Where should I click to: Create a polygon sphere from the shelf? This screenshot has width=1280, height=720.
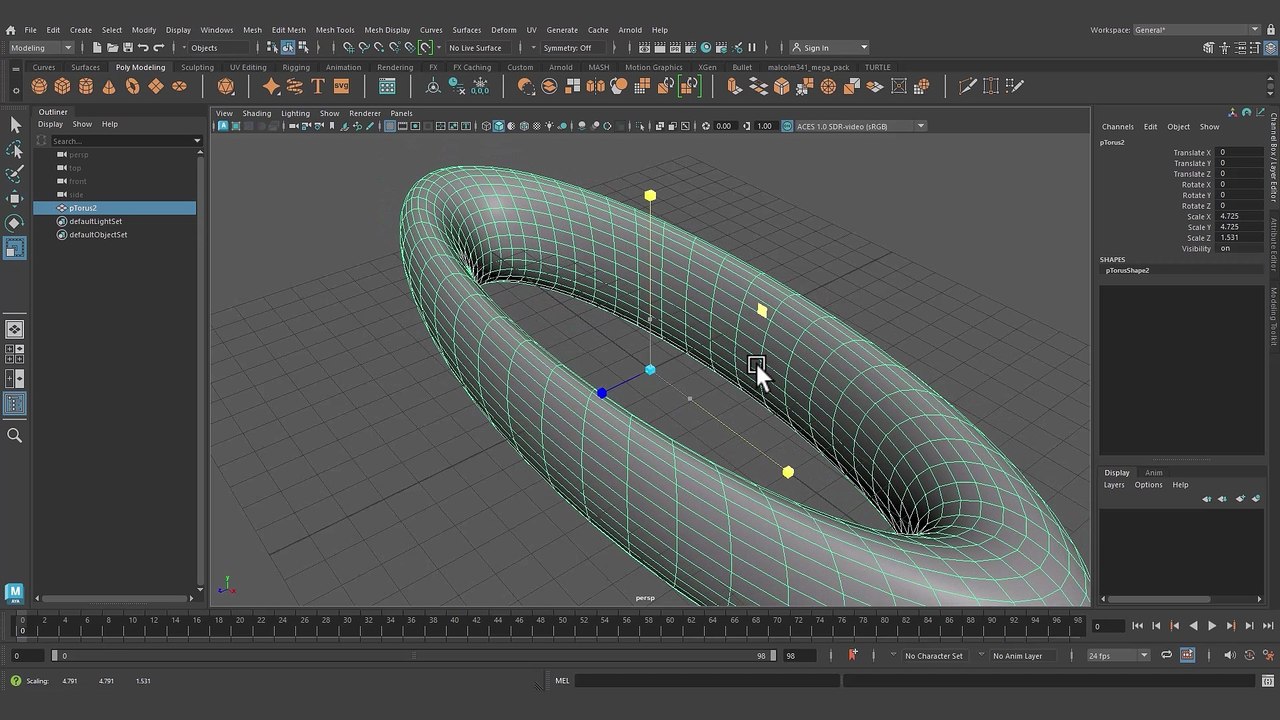click(40, 87)
